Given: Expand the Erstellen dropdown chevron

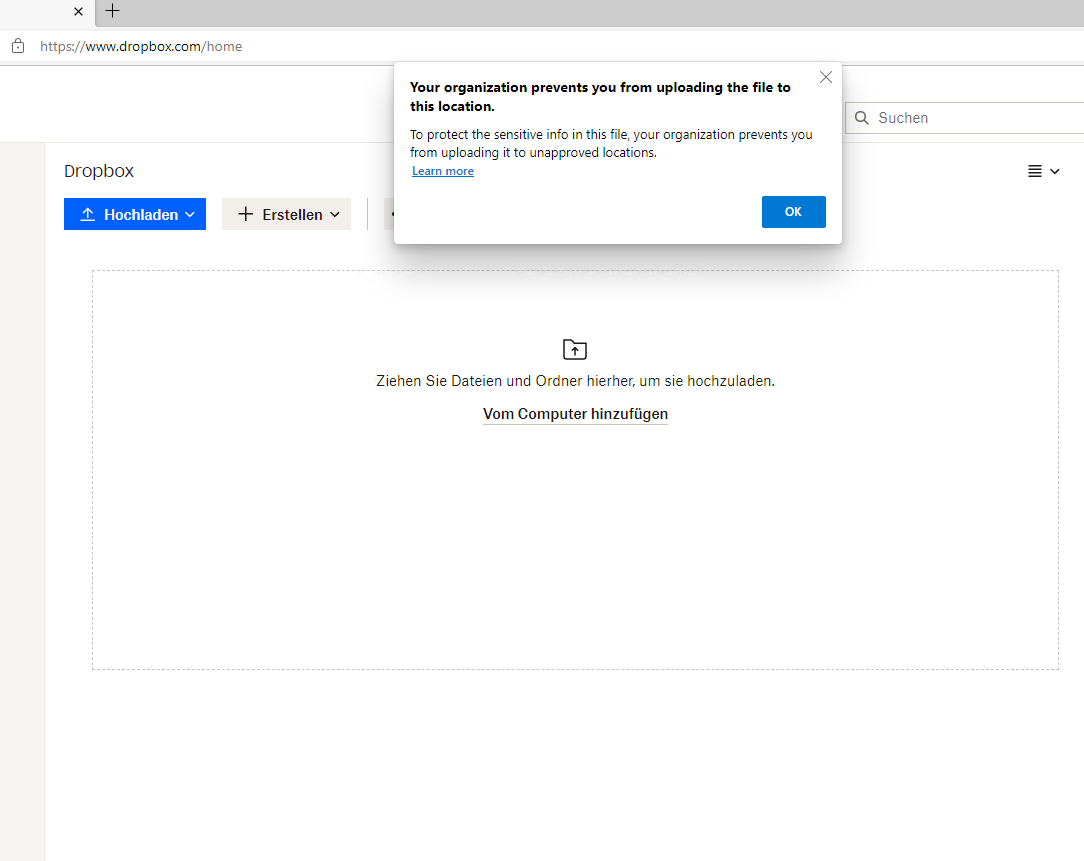Looking at the screenshot, I should pyautogui.click(x=335, y=215).
